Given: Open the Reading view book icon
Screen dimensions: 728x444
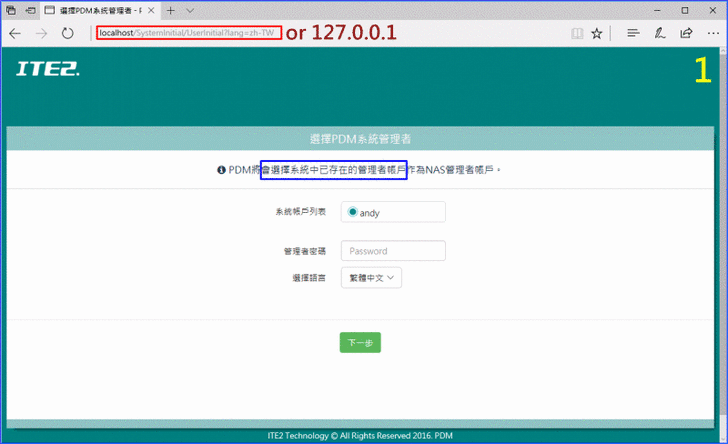Looking at the screenshot, I should tap(576, 33).
